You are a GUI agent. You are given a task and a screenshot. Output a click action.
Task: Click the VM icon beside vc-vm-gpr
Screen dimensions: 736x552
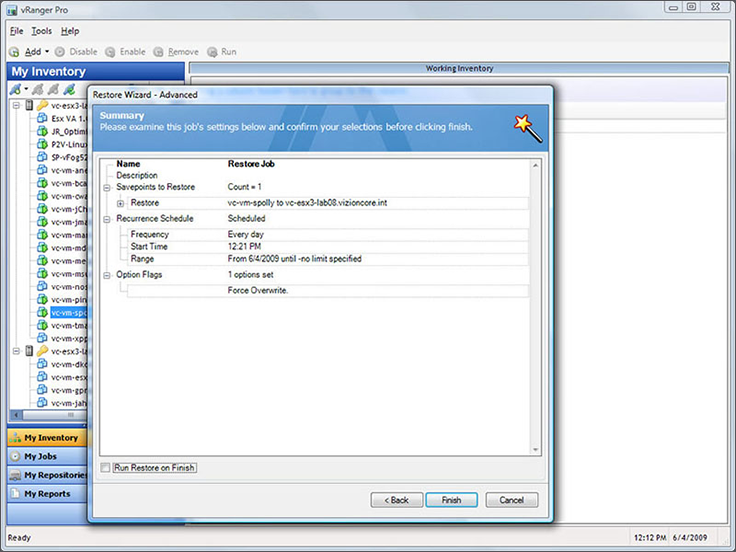(42, 390)
